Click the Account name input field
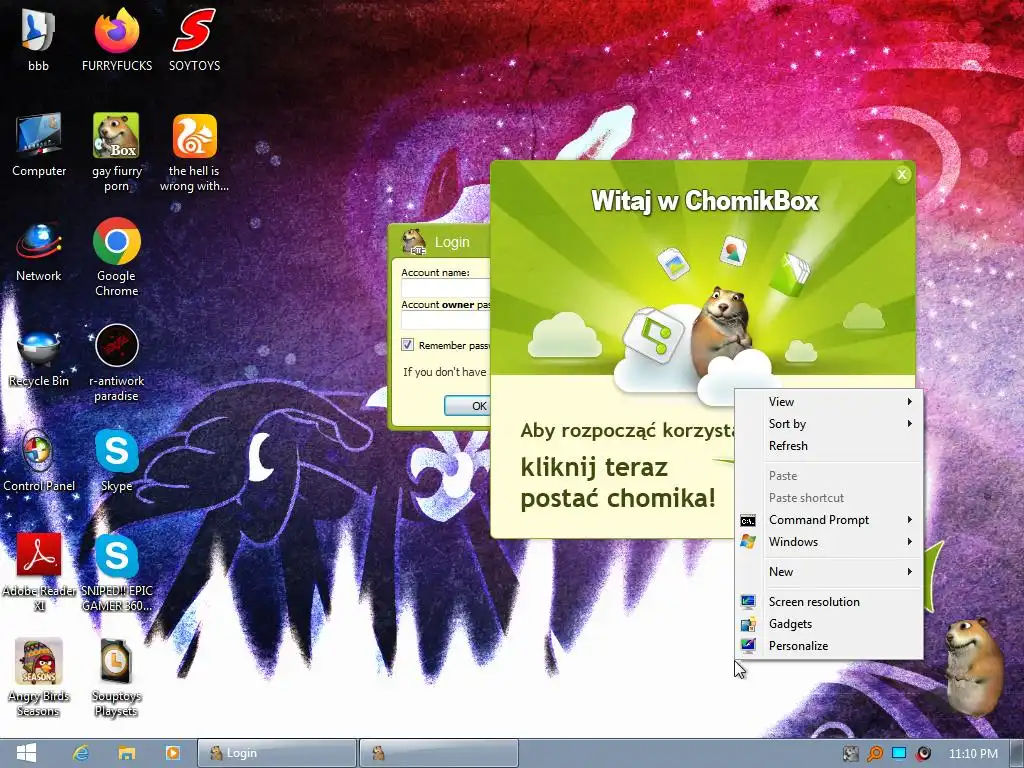1024x768 pixels. pyautogui.click(x=445, y=288)
